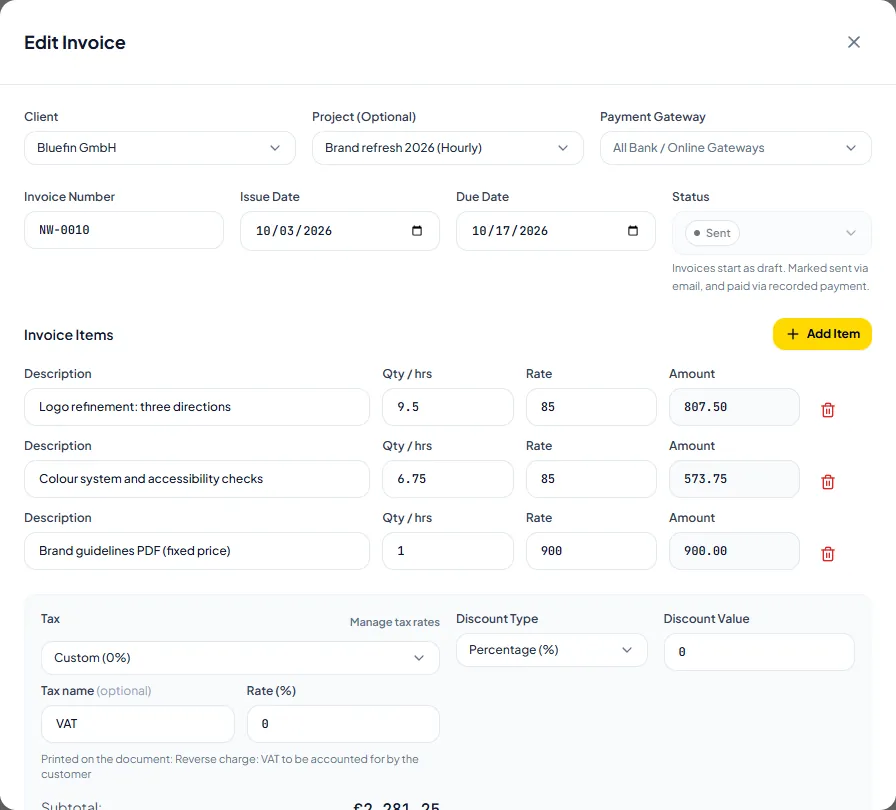Edit the Invoice Number field NW-0010
896x810 pixels.
click(123, 230)
